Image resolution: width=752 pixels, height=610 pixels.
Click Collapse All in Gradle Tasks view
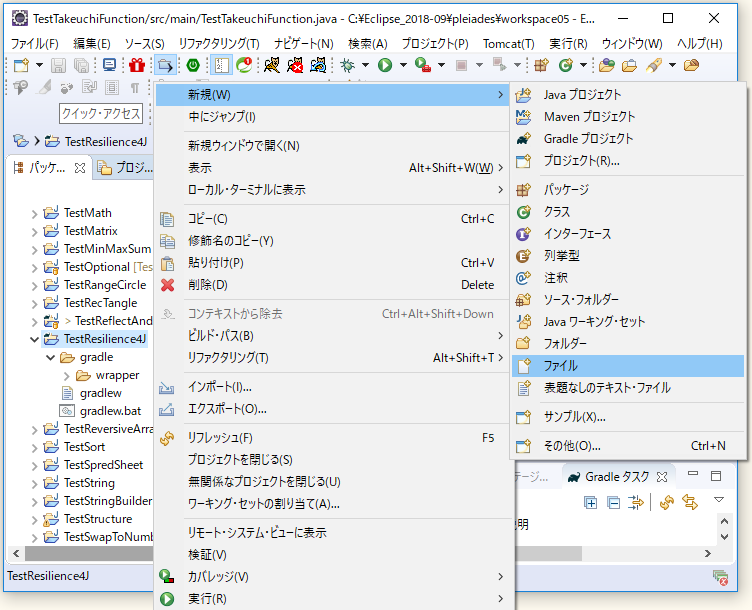coord(613,503)
